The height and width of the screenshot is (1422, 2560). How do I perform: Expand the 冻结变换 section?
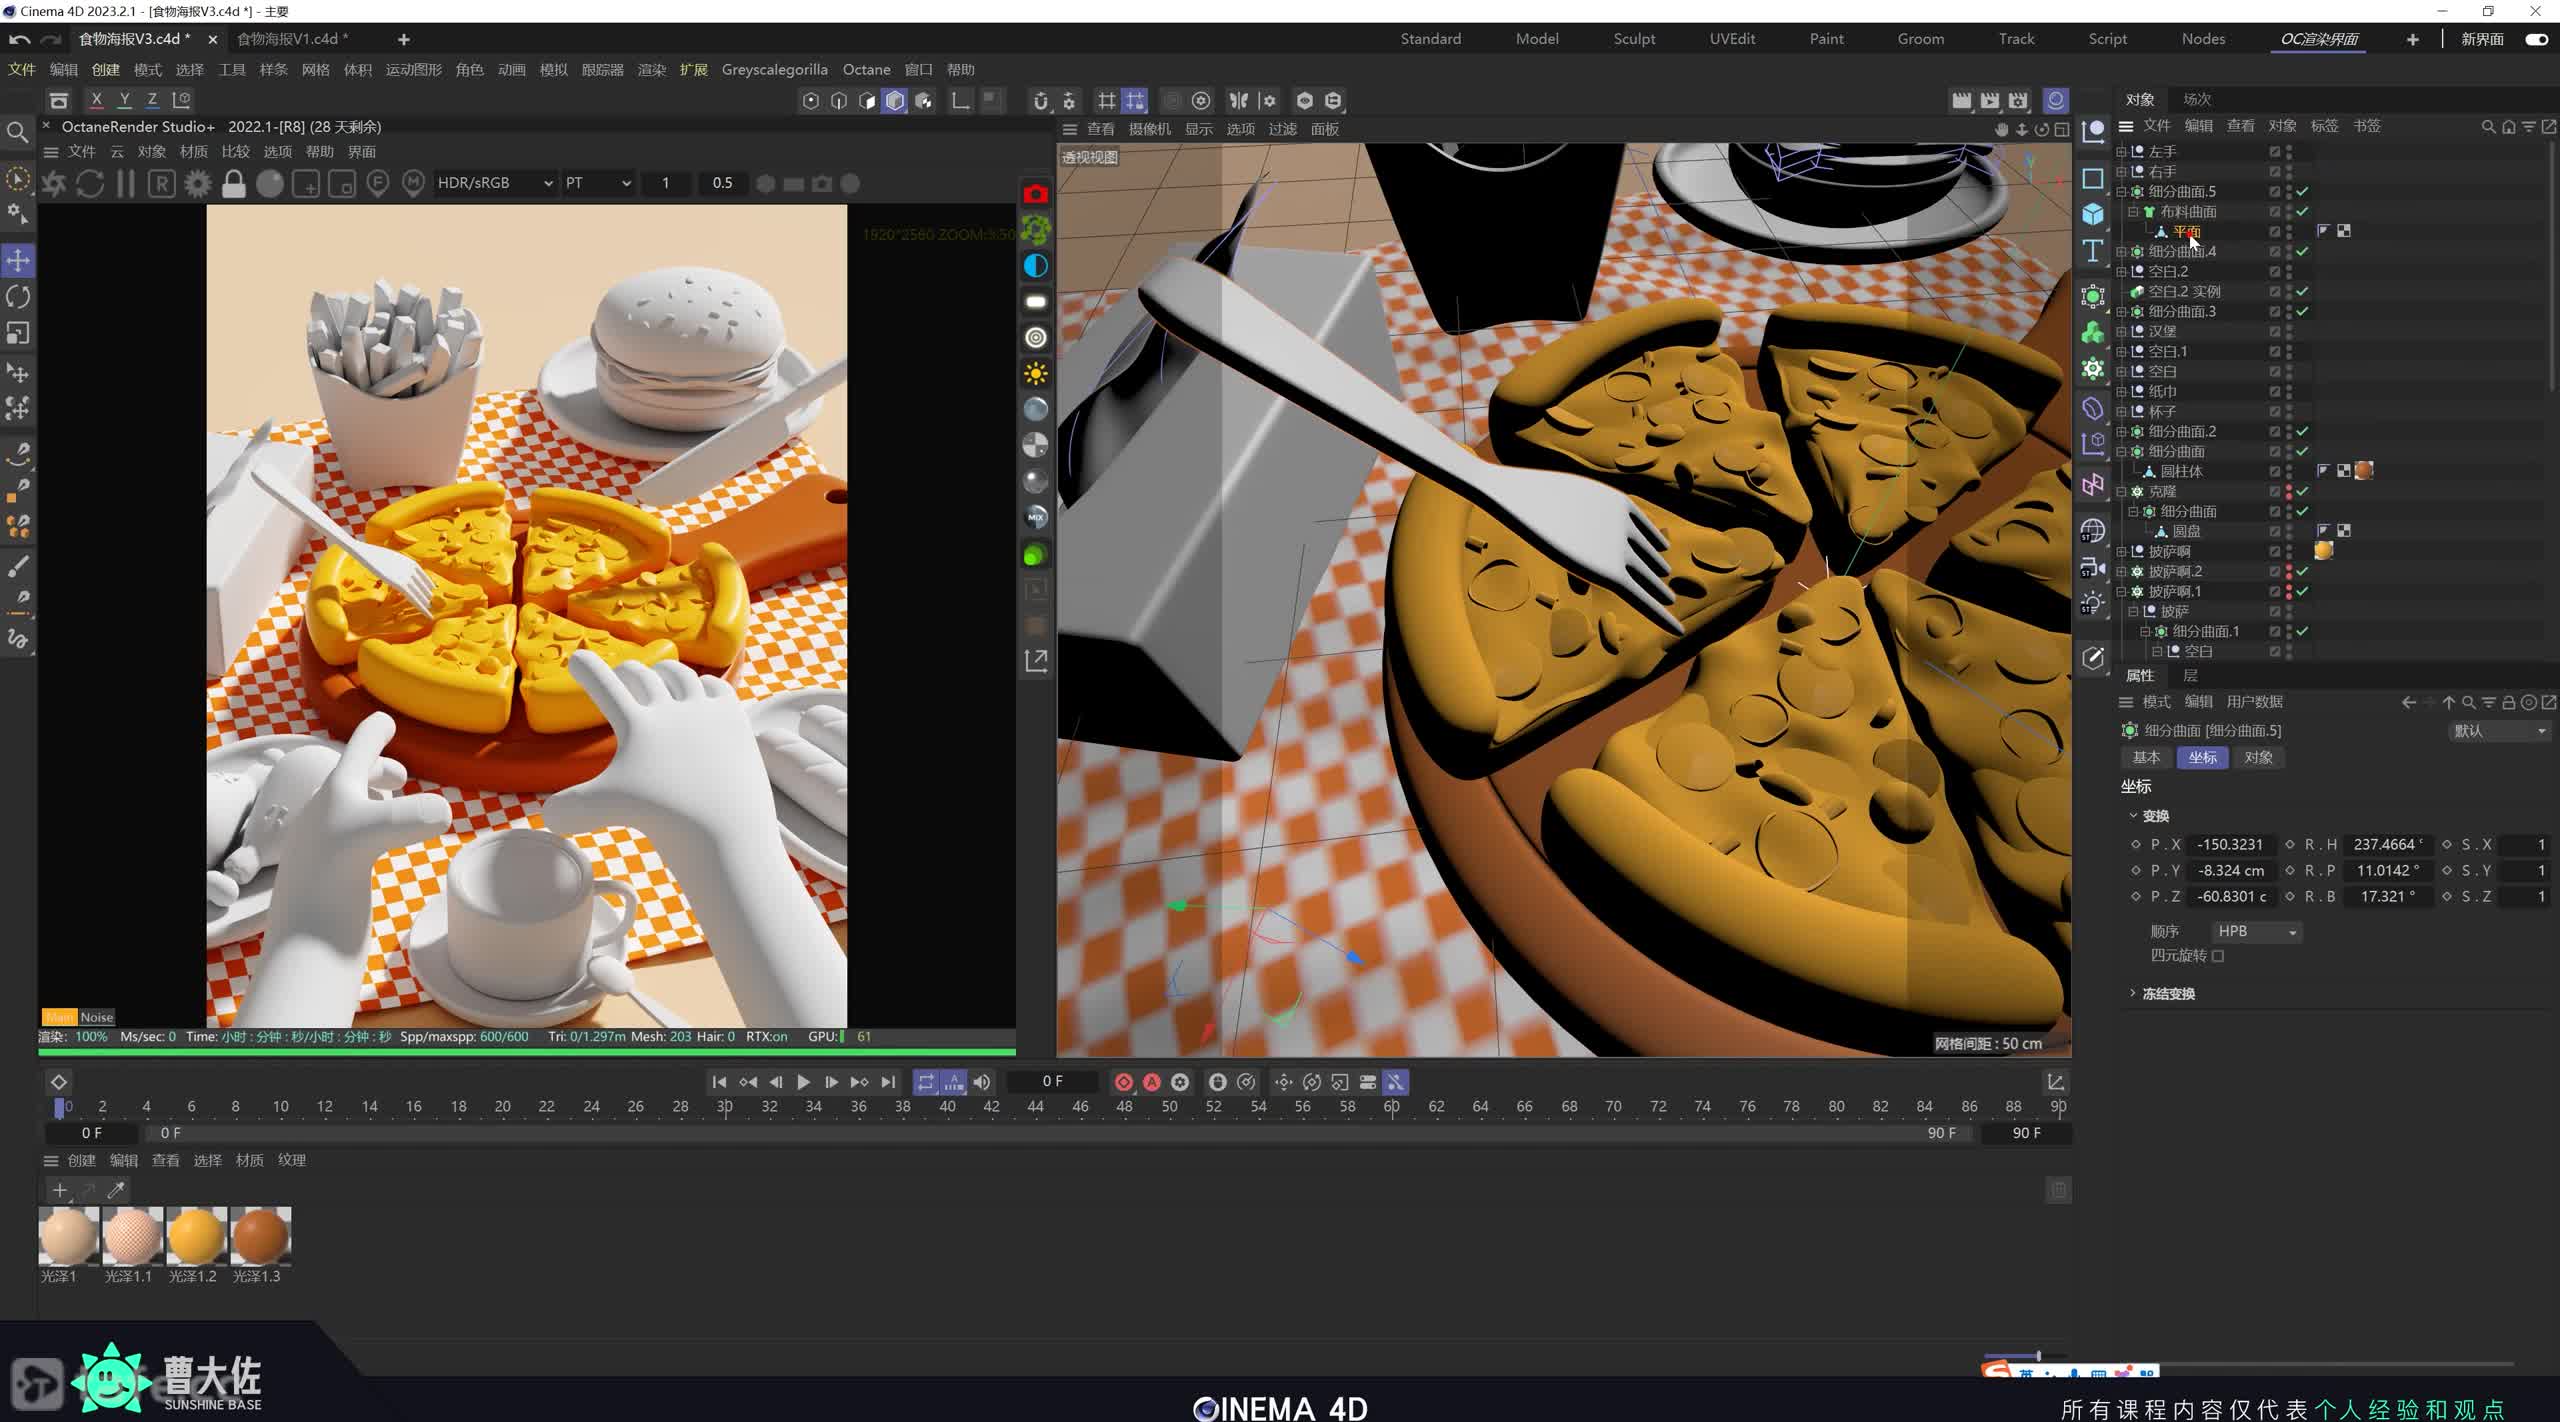[2133, 993]
